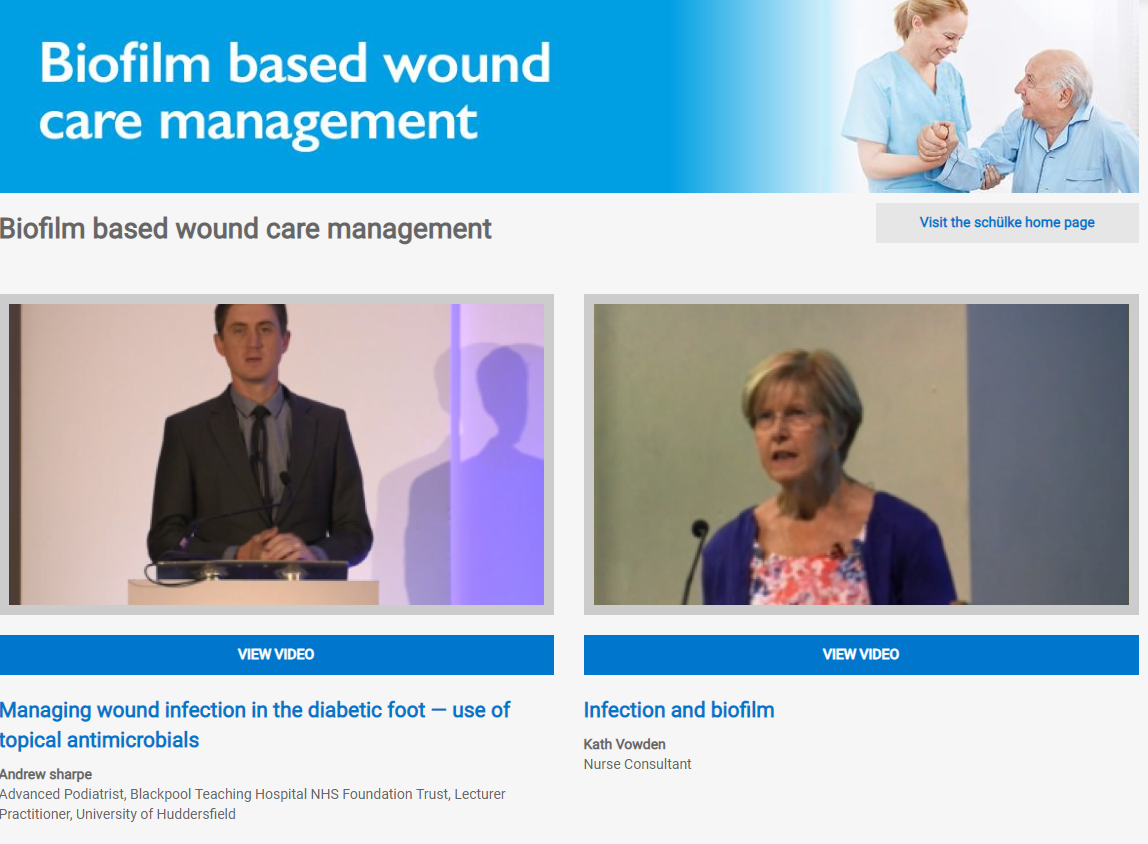
Task: Open the 'Infection and biofilm' title link
Action: (678, 710)
